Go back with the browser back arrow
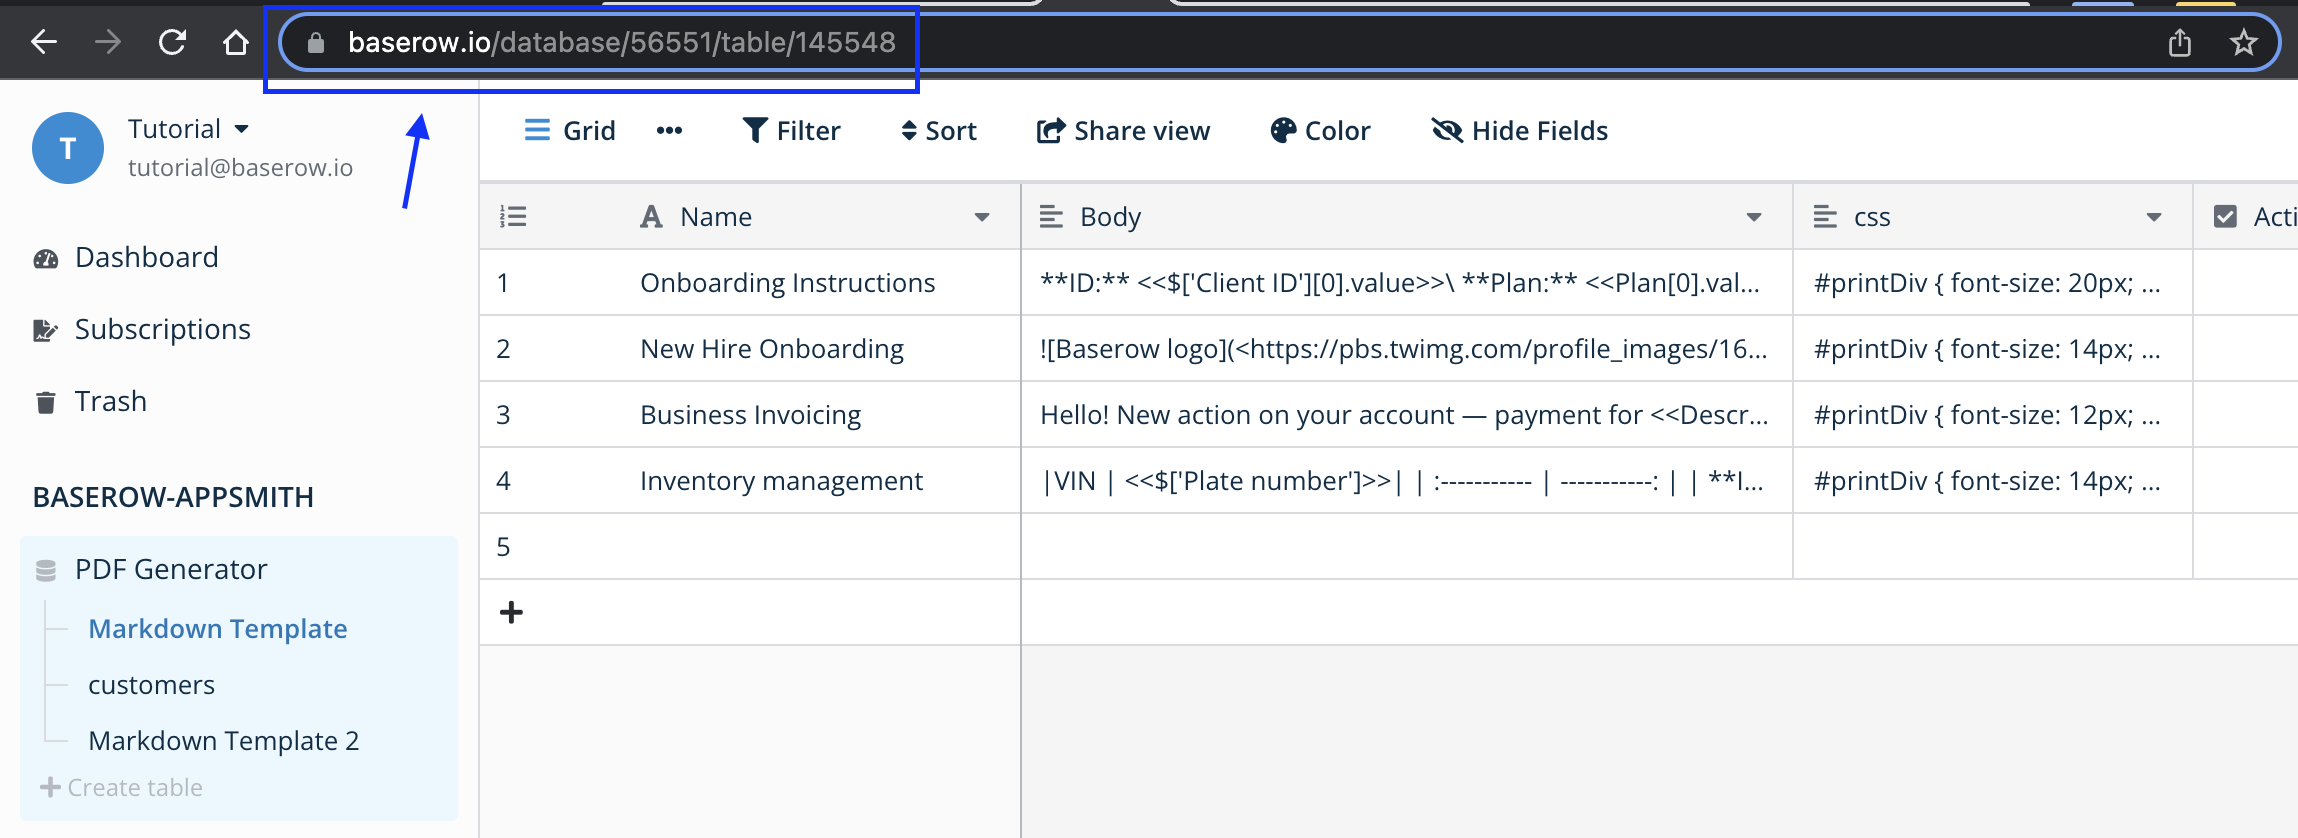The height and width of the screenshot is (838, 2298). [44, 42]
